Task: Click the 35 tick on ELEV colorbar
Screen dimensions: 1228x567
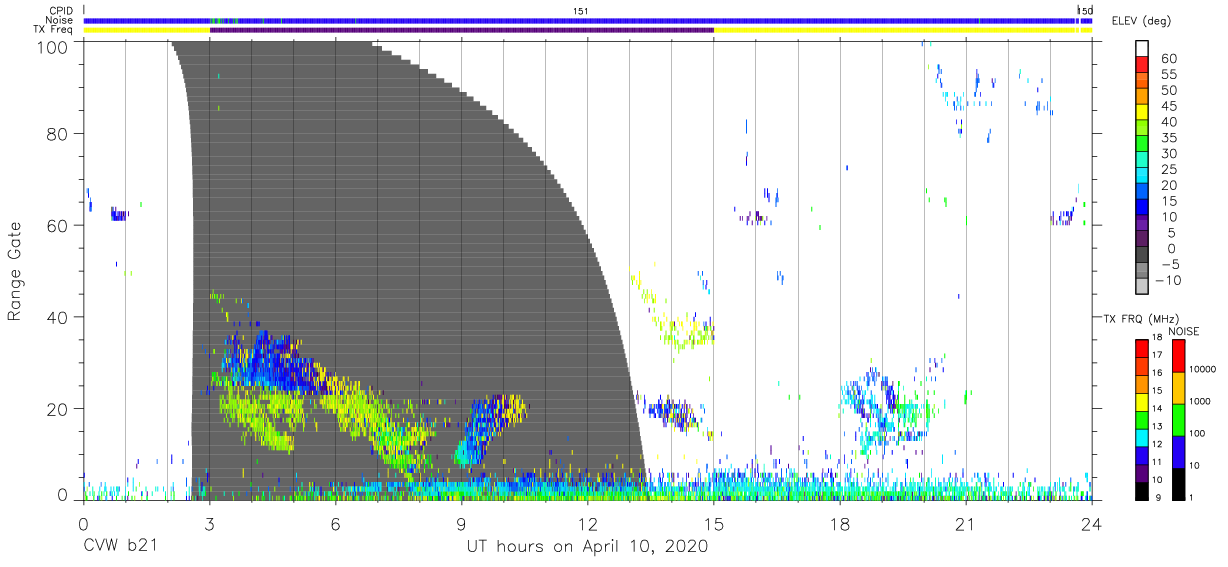Action: coord(1167,138)
